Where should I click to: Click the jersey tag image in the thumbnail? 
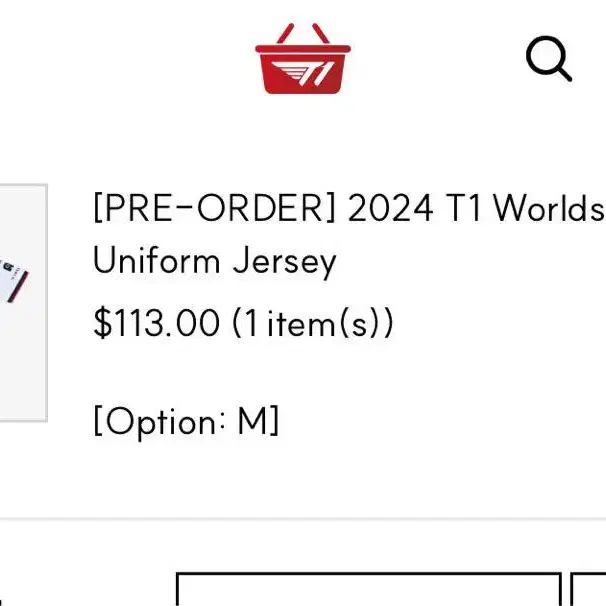tap(15, 280)
